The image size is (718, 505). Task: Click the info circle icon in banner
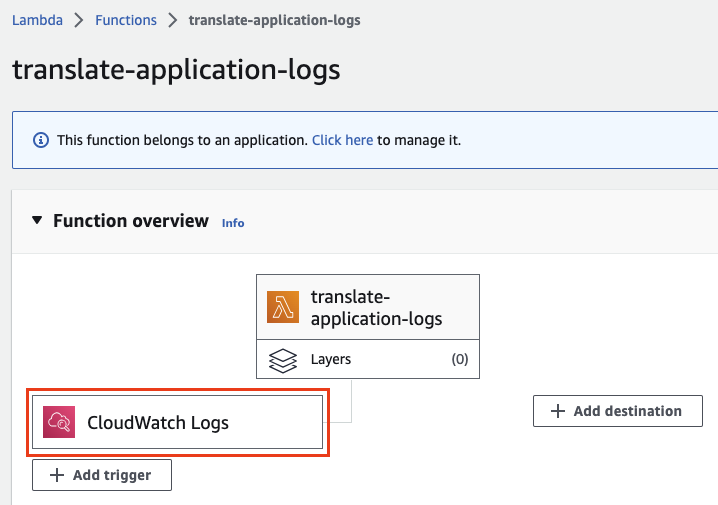[x=41, y=140]
